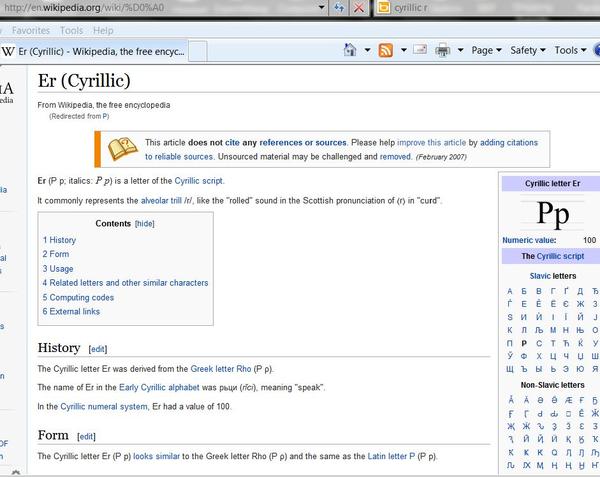Image resolution: width=600 pixels, height=477 pixels.
Task: Hide the Contents box via hide link
Action: (x=145, y=224)
